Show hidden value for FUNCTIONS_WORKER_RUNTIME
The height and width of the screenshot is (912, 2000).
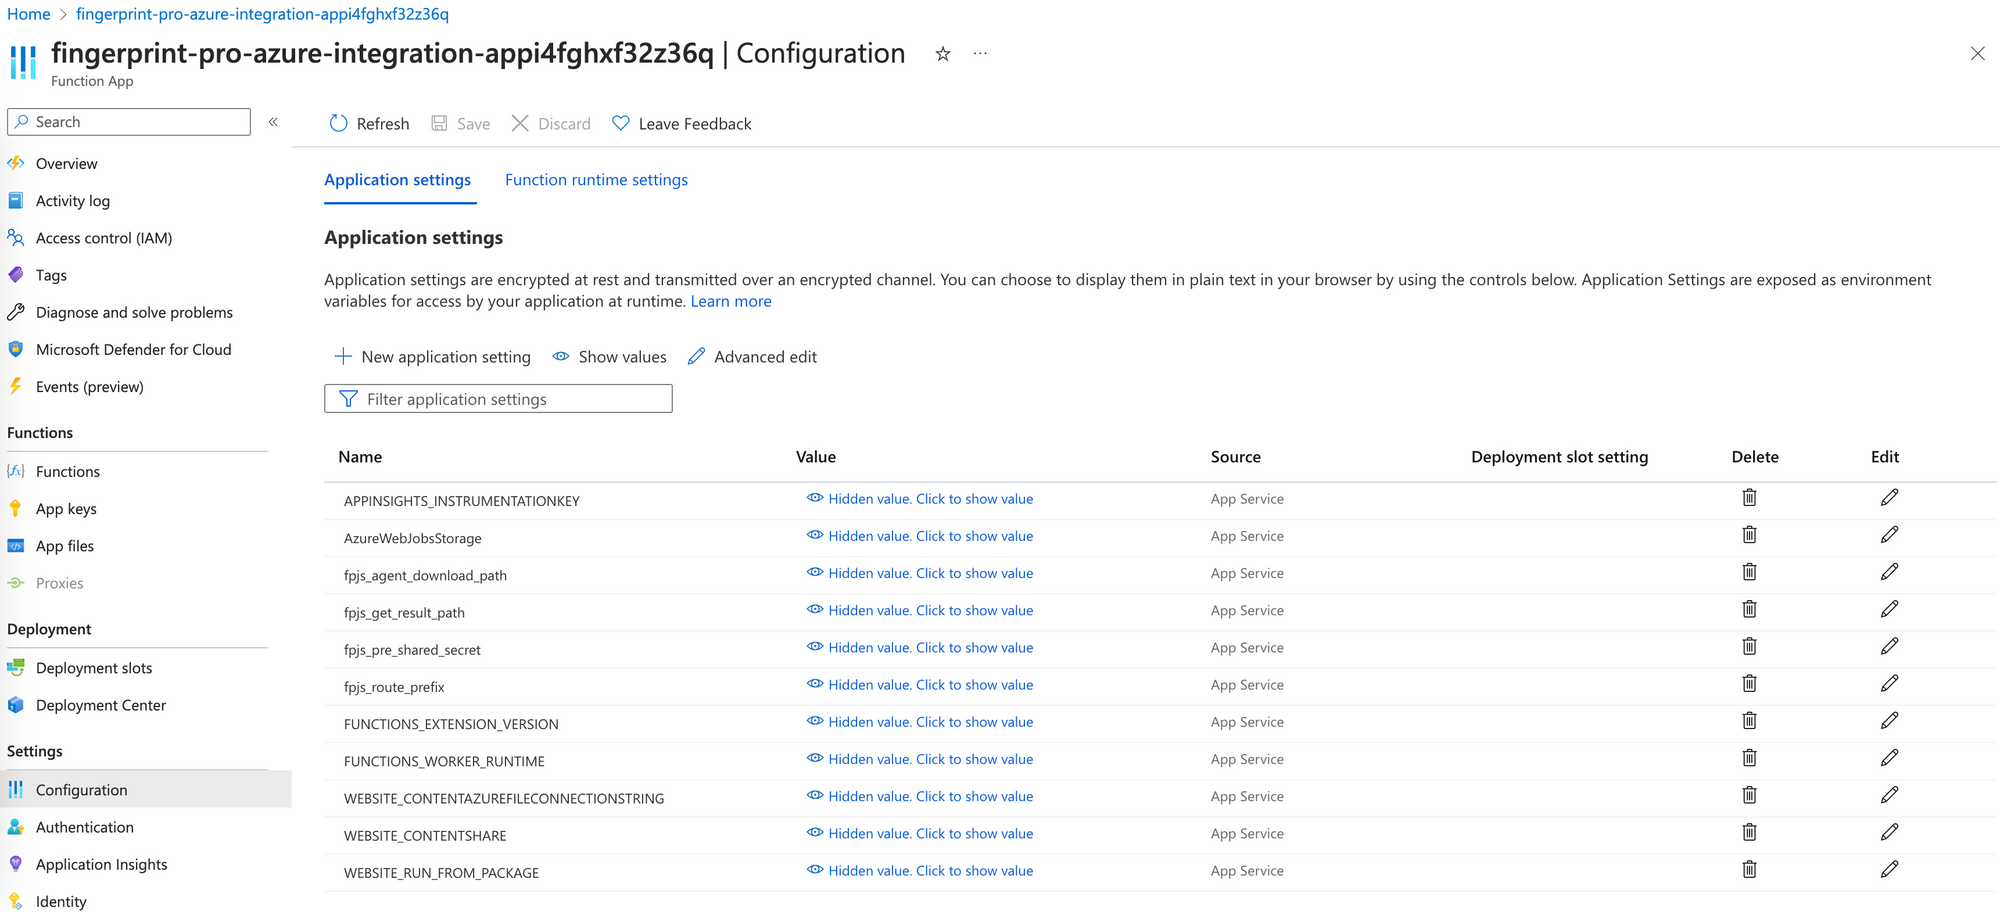pyautogui.click(x=920, y=759)
